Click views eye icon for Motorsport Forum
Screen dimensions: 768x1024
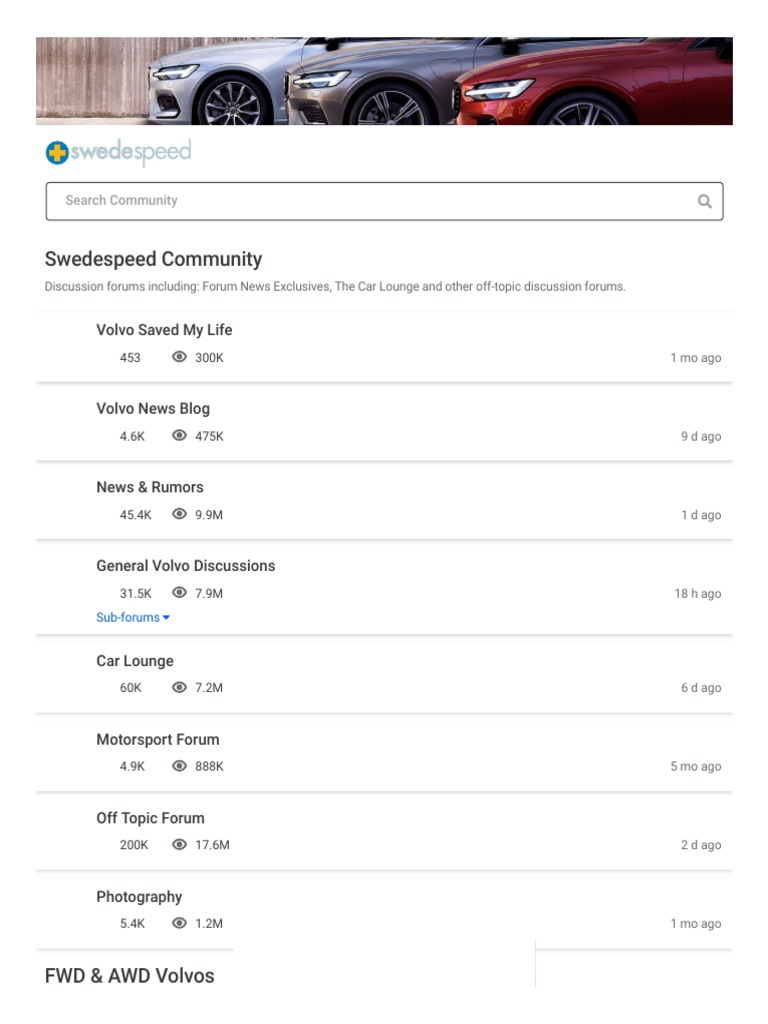[180, 766]
